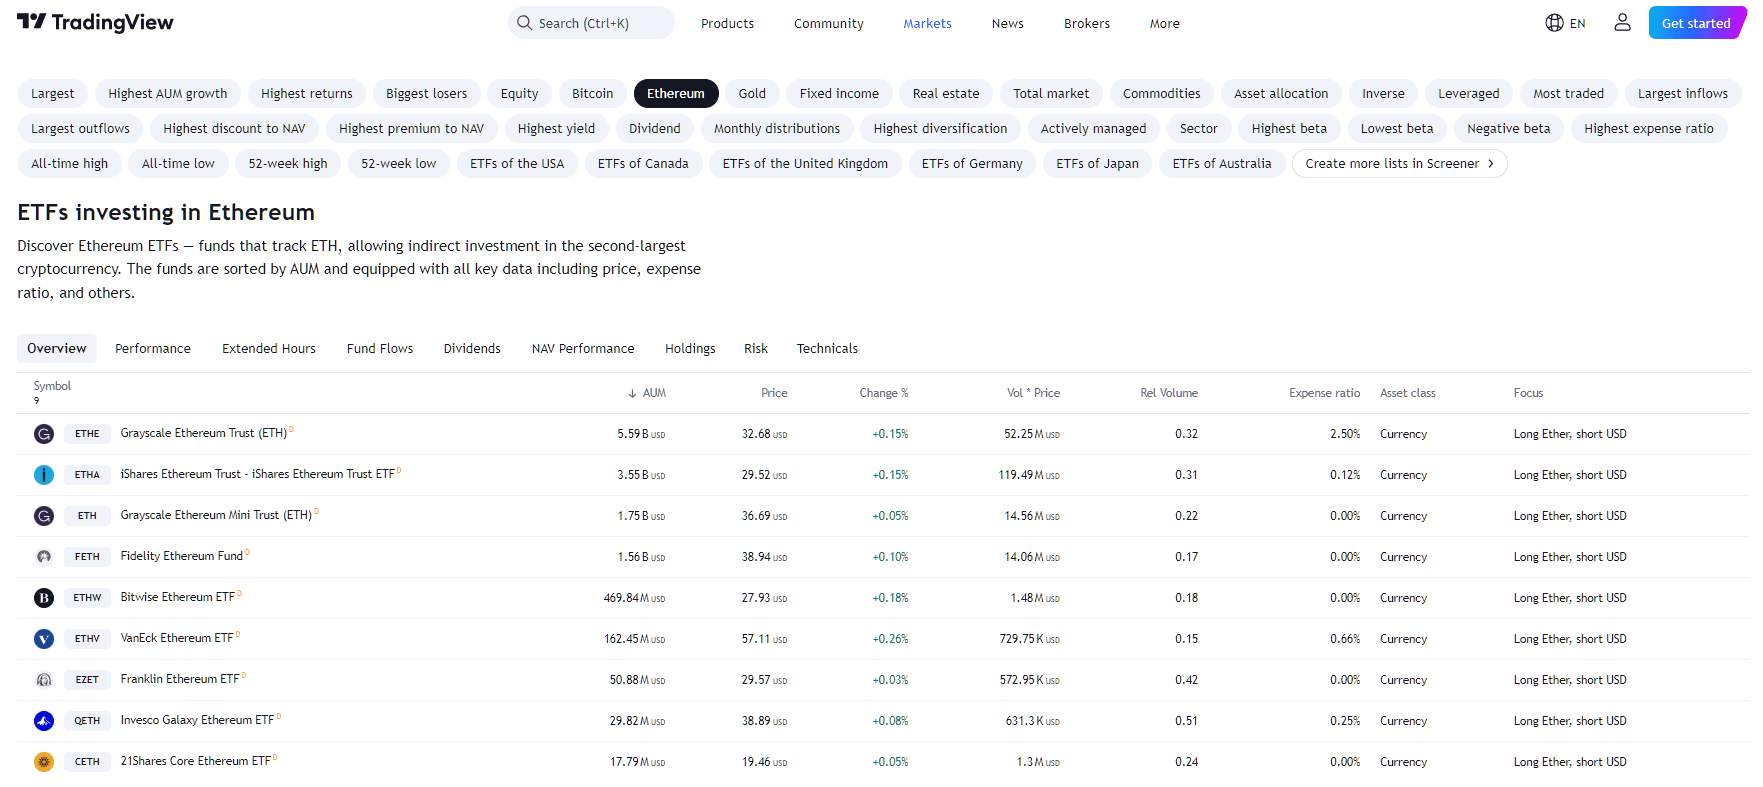The width and height of the screenshot is (1763, 787).
Task: Click the Bitwise logo beside ETHW
Action: (44, 598)
